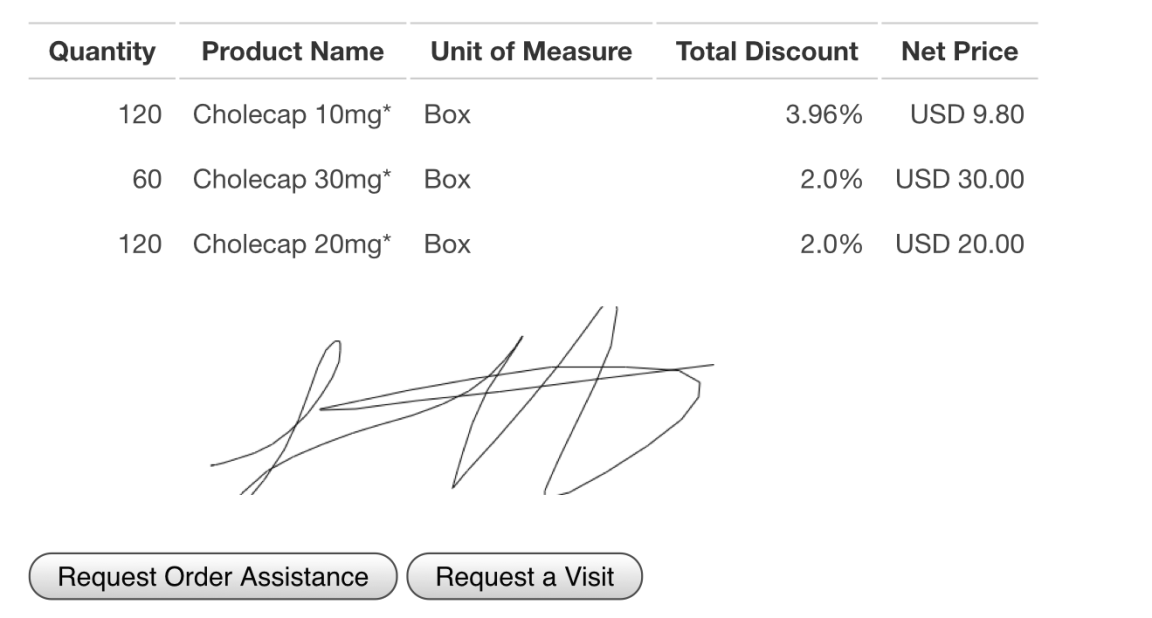Image resolution: width=1152 pixels, height=618 pixels.
Task: Select the Cholecap 20mg* product name
Action: [292, 245]
